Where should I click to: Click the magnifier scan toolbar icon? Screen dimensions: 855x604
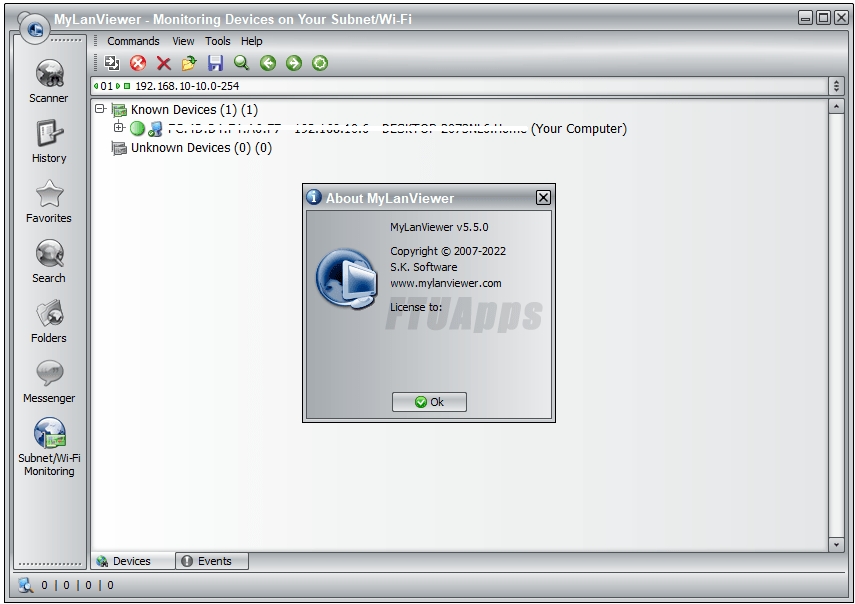click(241, 63)
